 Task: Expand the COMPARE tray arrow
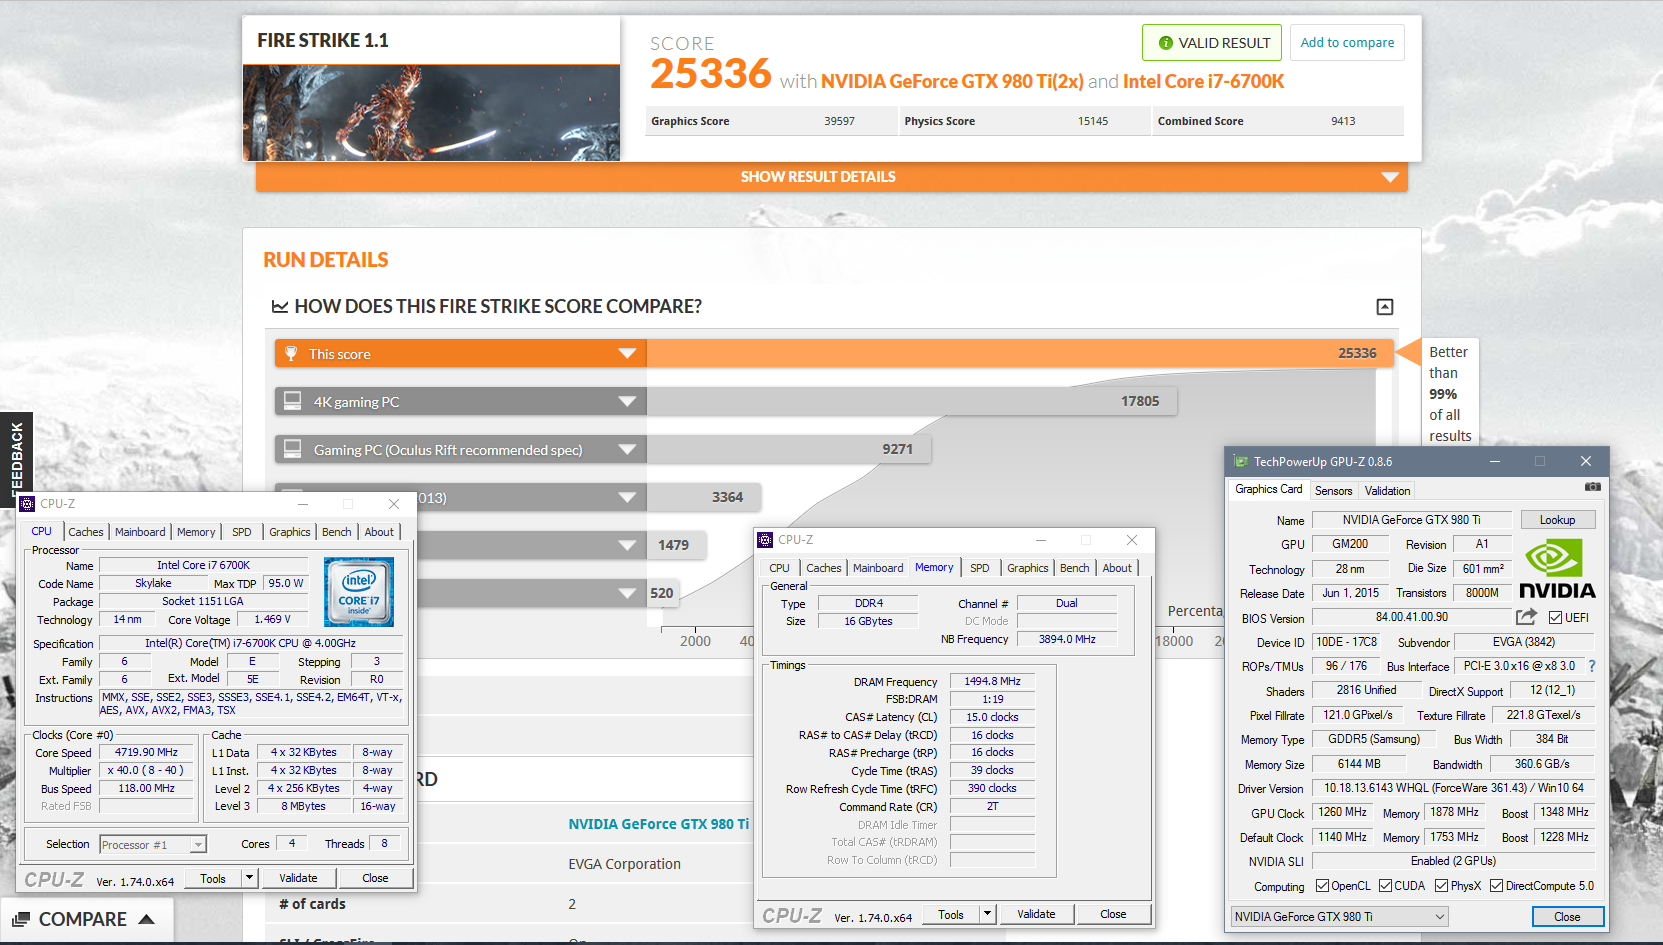[x=147, y=919]
